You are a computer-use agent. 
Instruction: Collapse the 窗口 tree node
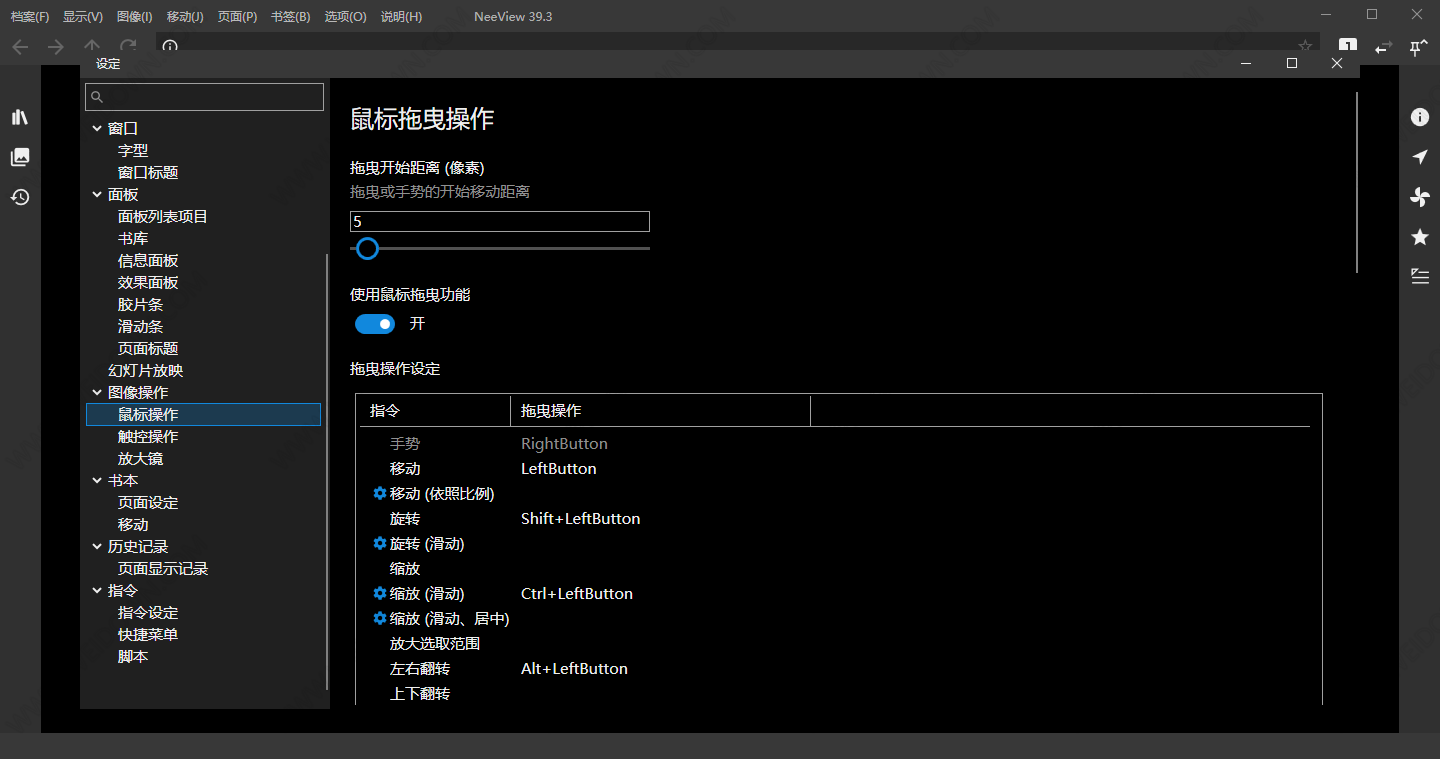pyautogui.click(x=97, y=128)
